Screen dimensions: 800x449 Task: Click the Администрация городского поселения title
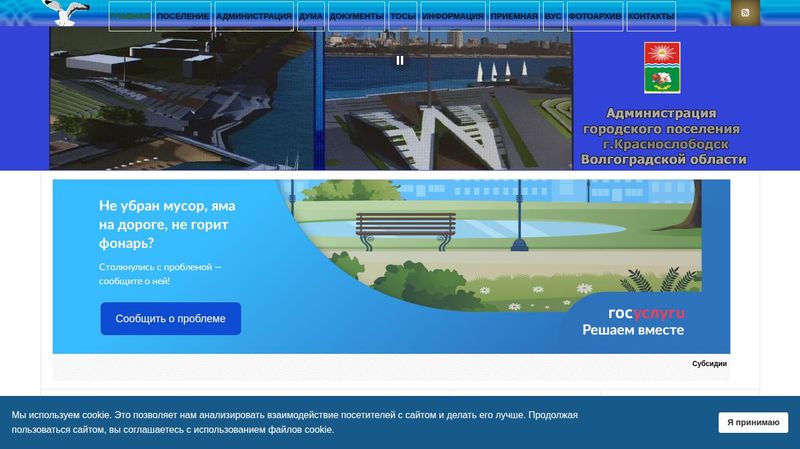(x=663, y=136)
